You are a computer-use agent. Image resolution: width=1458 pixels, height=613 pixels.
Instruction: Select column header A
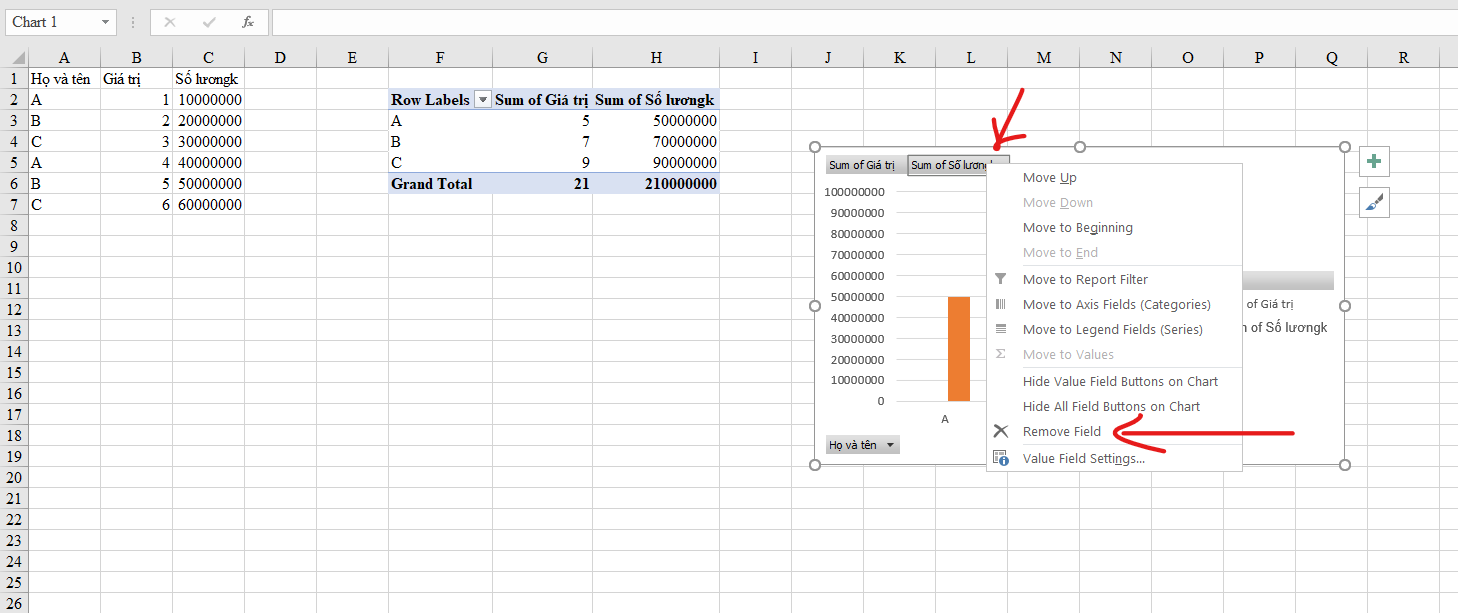coord(65,58)
